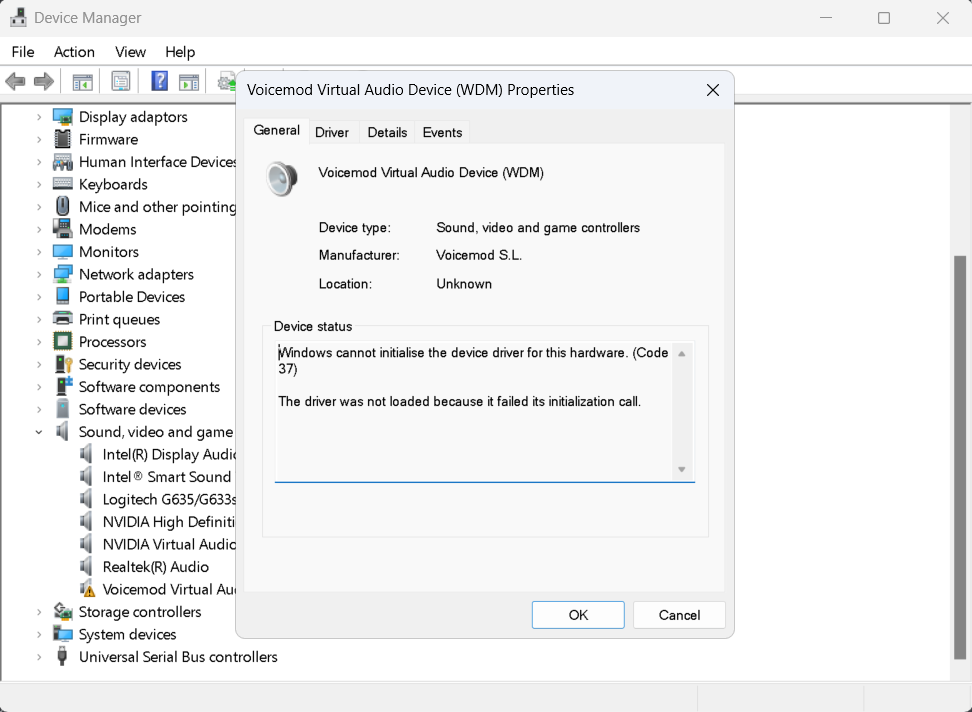
Task: Click the Properties toolbar icon
Action: tap(121, 82)
